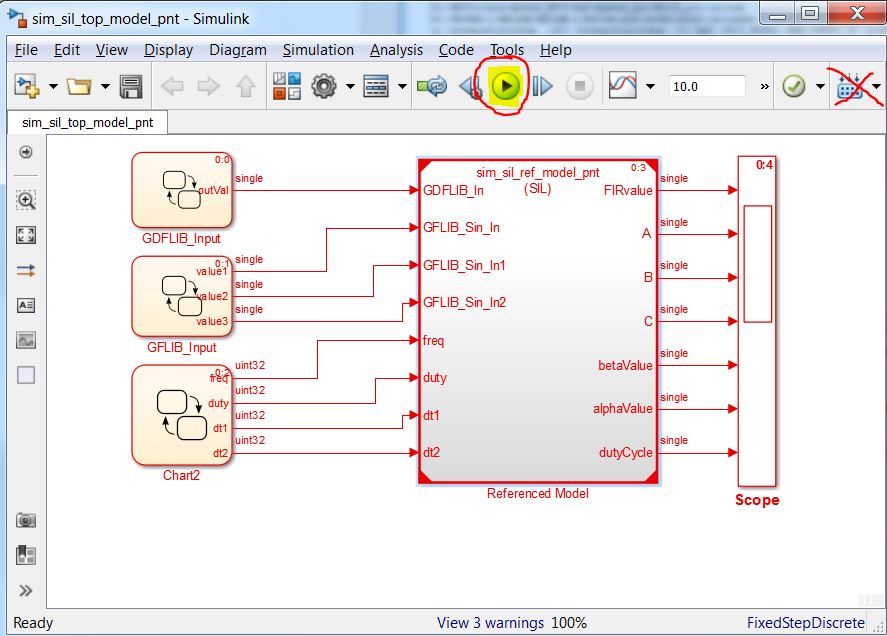Click the View 3 warnings link
887x636 pixels.
490,622
